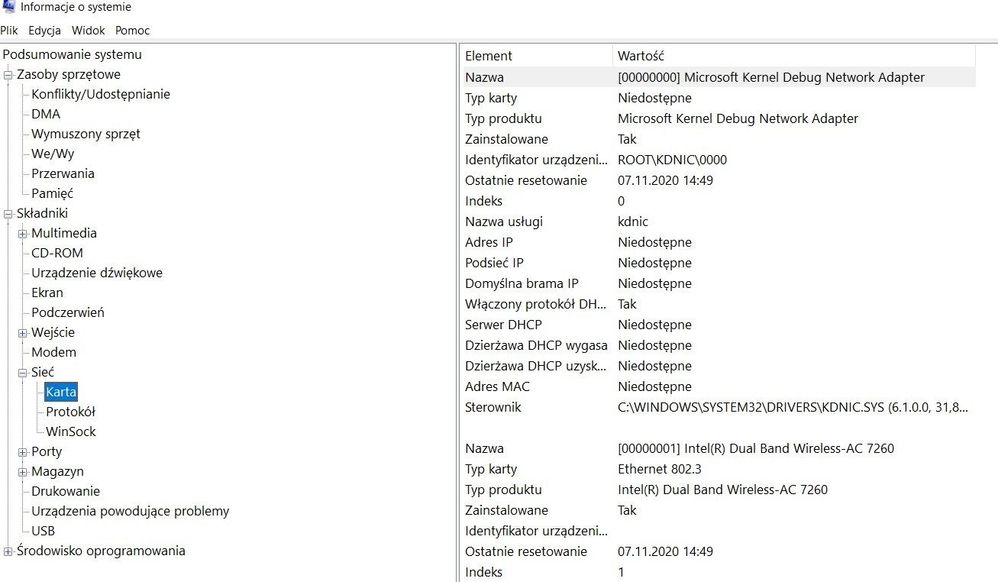Select WinSock under Sieć
Viewport: 998px width, 582px height.
click(71, 431)
